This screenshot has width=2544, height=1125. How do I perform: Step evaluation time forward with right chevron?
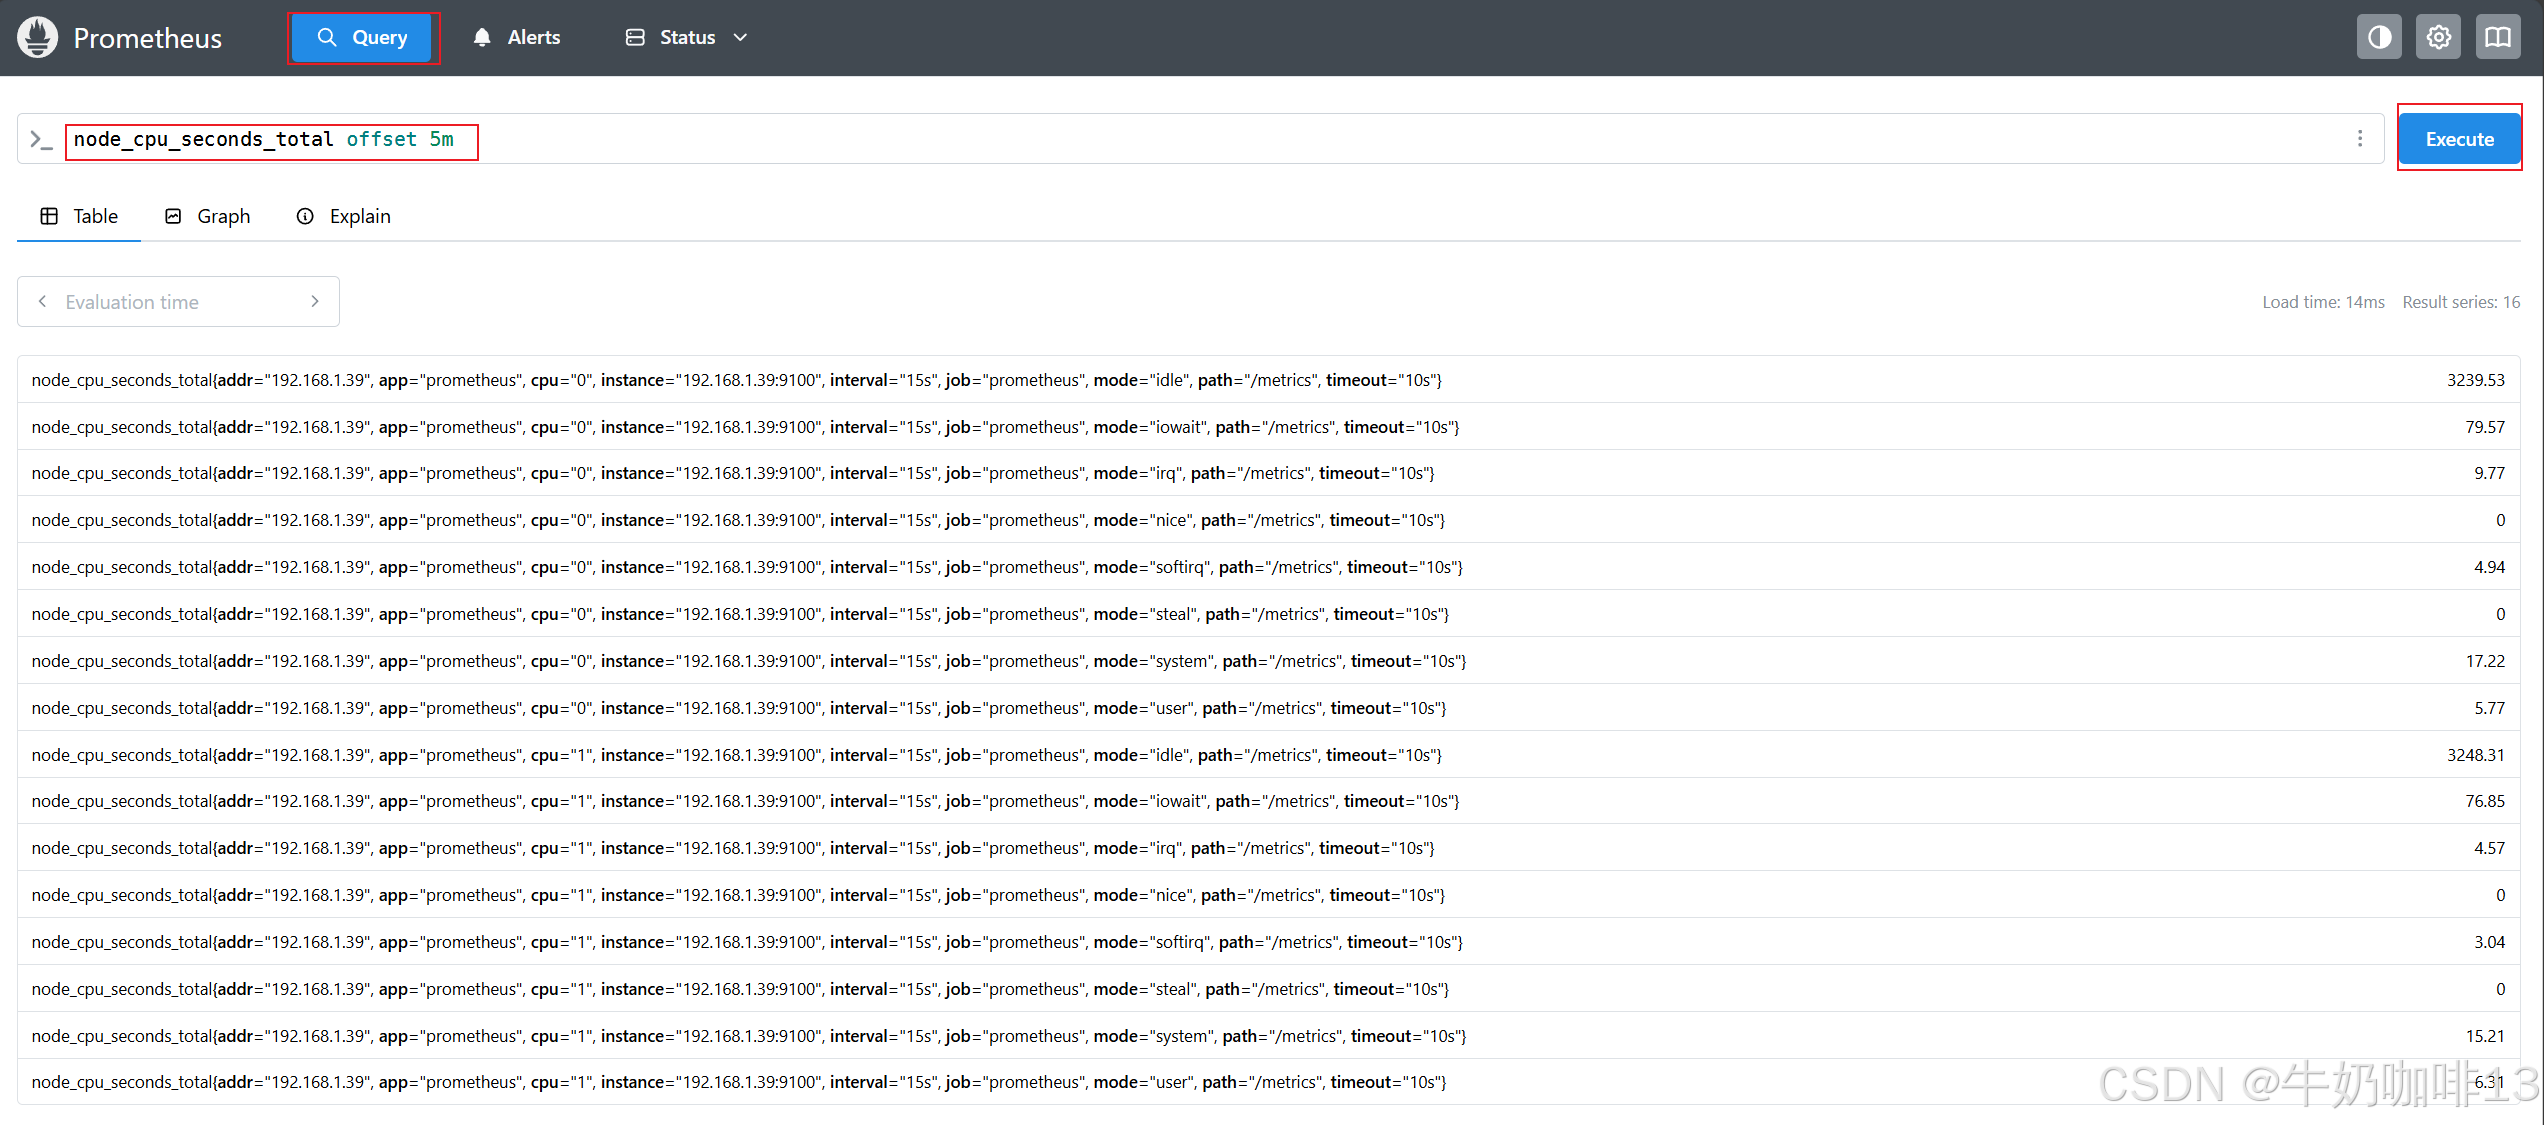(x=315, y=302)
